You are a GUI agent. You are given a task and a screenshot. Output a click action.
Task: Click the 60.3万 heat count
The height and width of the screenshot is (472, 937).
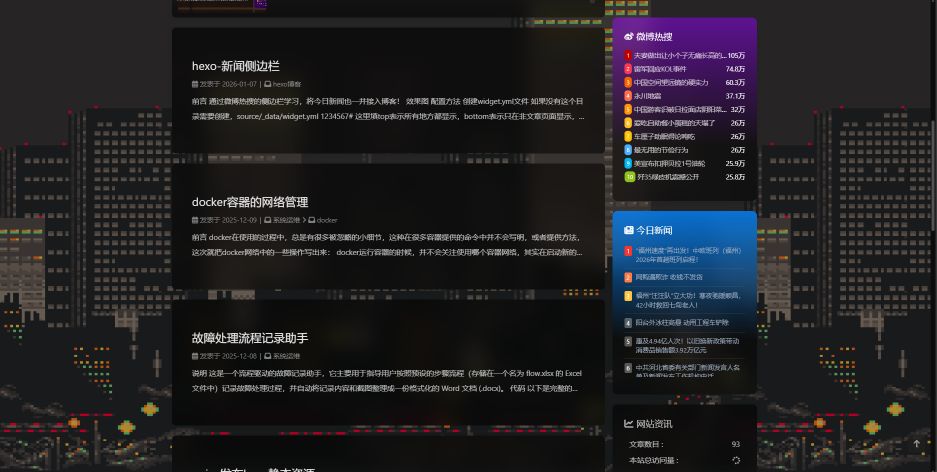coord(735,82)
